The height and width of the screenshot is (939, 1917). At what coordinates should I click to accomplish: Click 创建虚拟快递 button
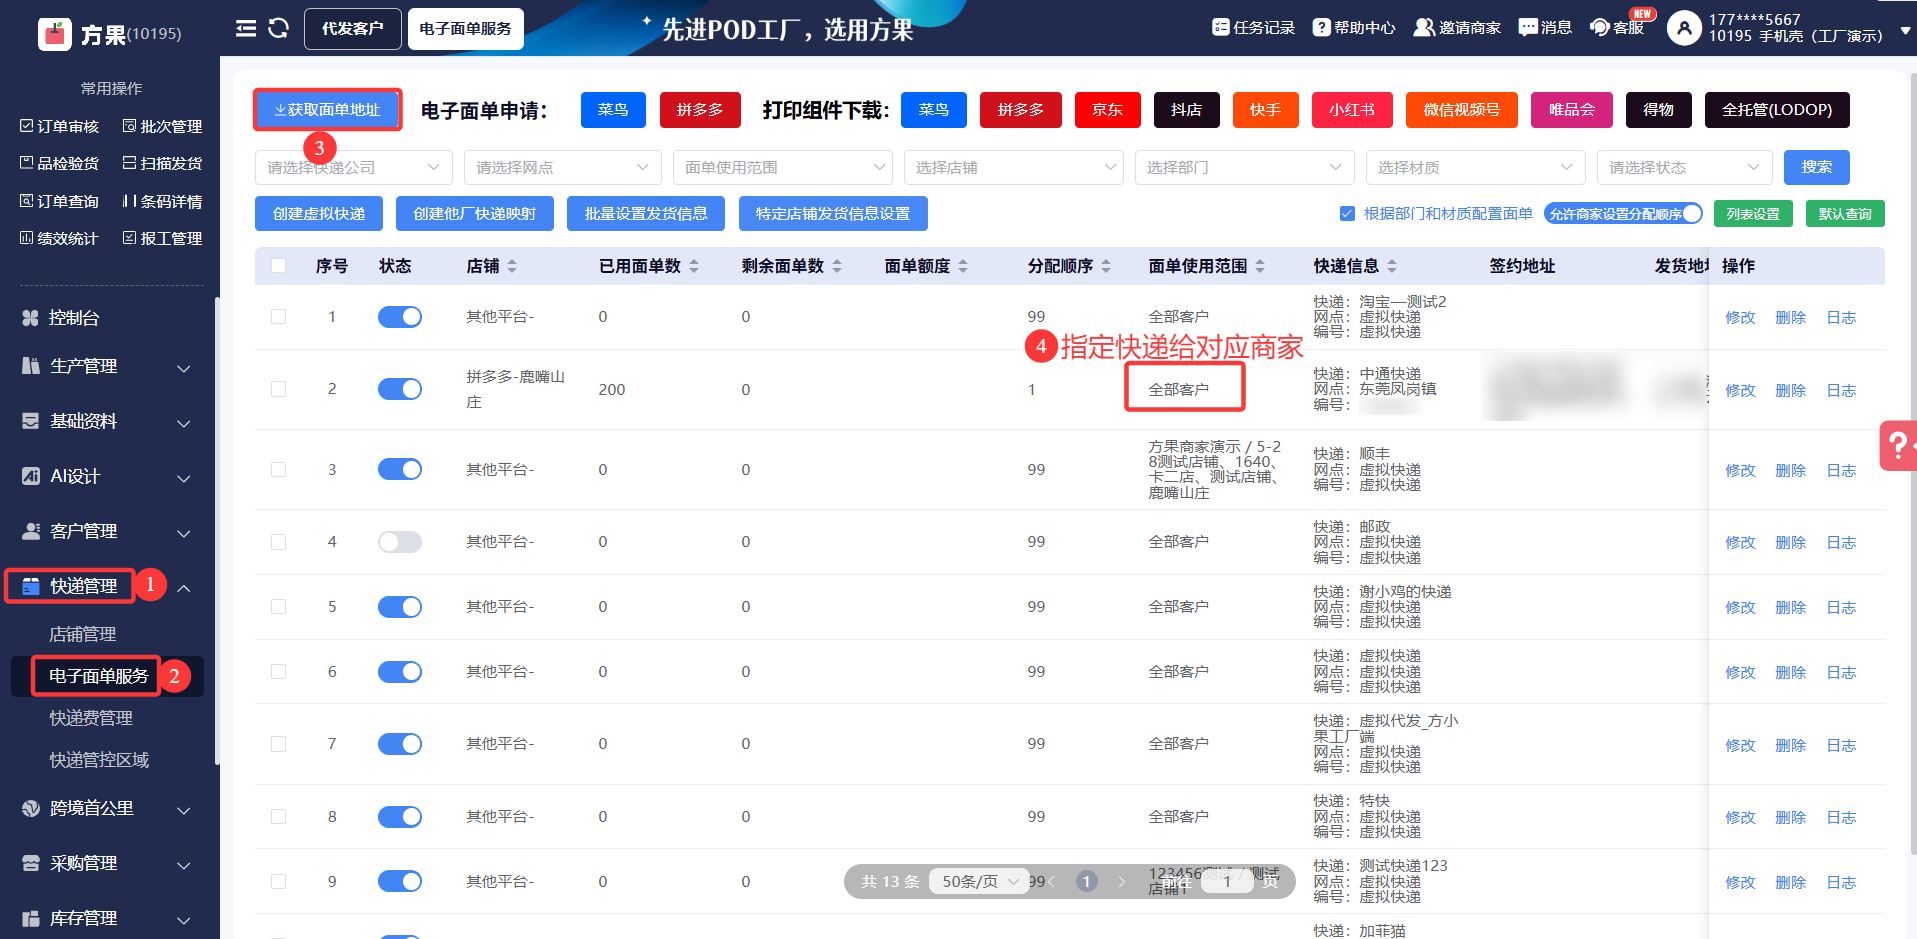[319, 214]
